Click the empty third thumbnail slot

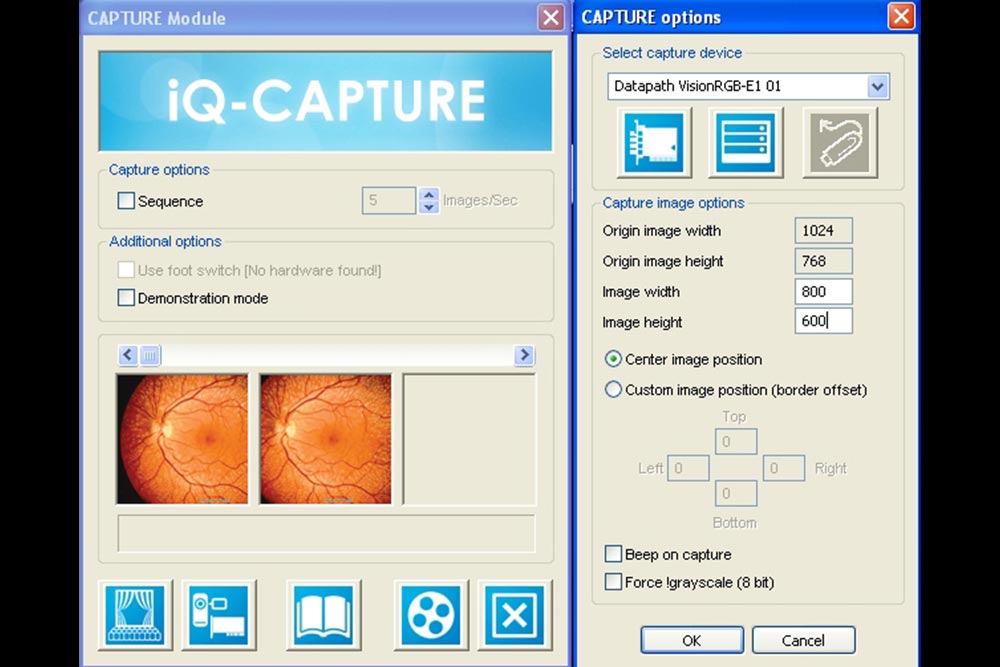(469, 439)
